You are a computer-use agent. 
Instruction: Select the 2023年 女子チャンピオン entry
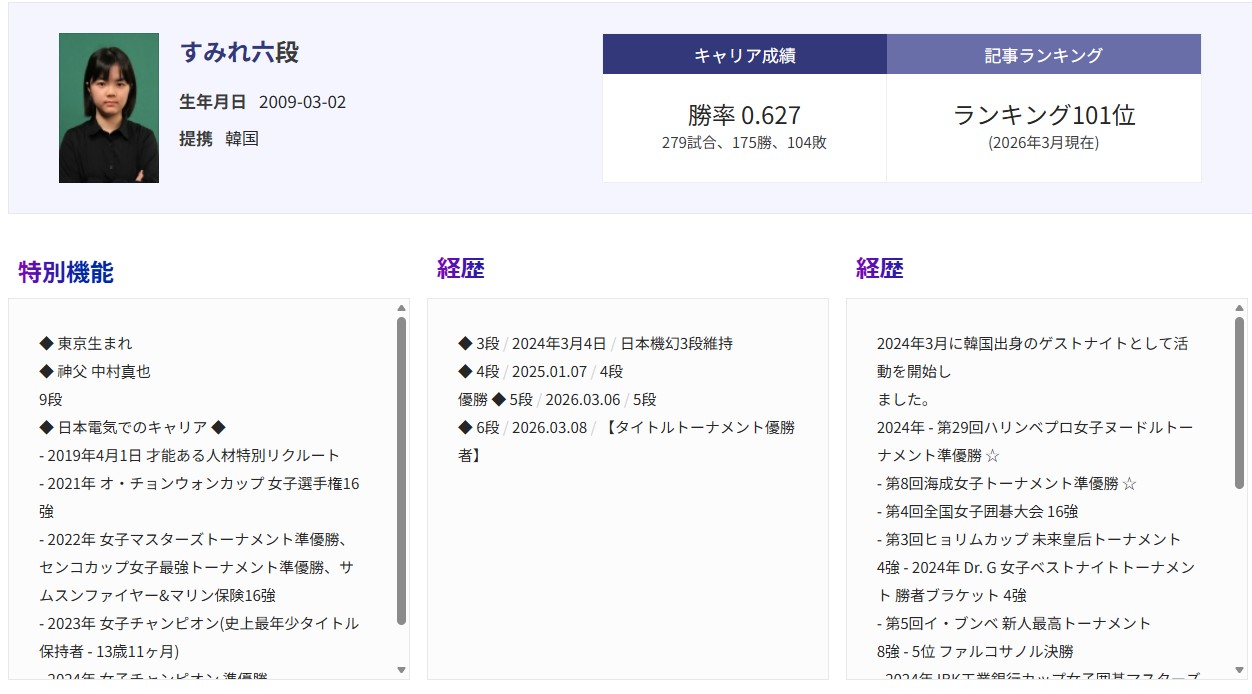point(198,624)
